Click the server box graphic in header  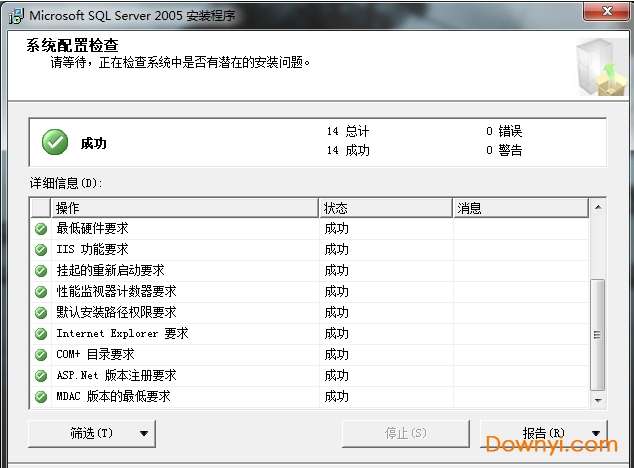pyautogui.click(x=601, y=67)
